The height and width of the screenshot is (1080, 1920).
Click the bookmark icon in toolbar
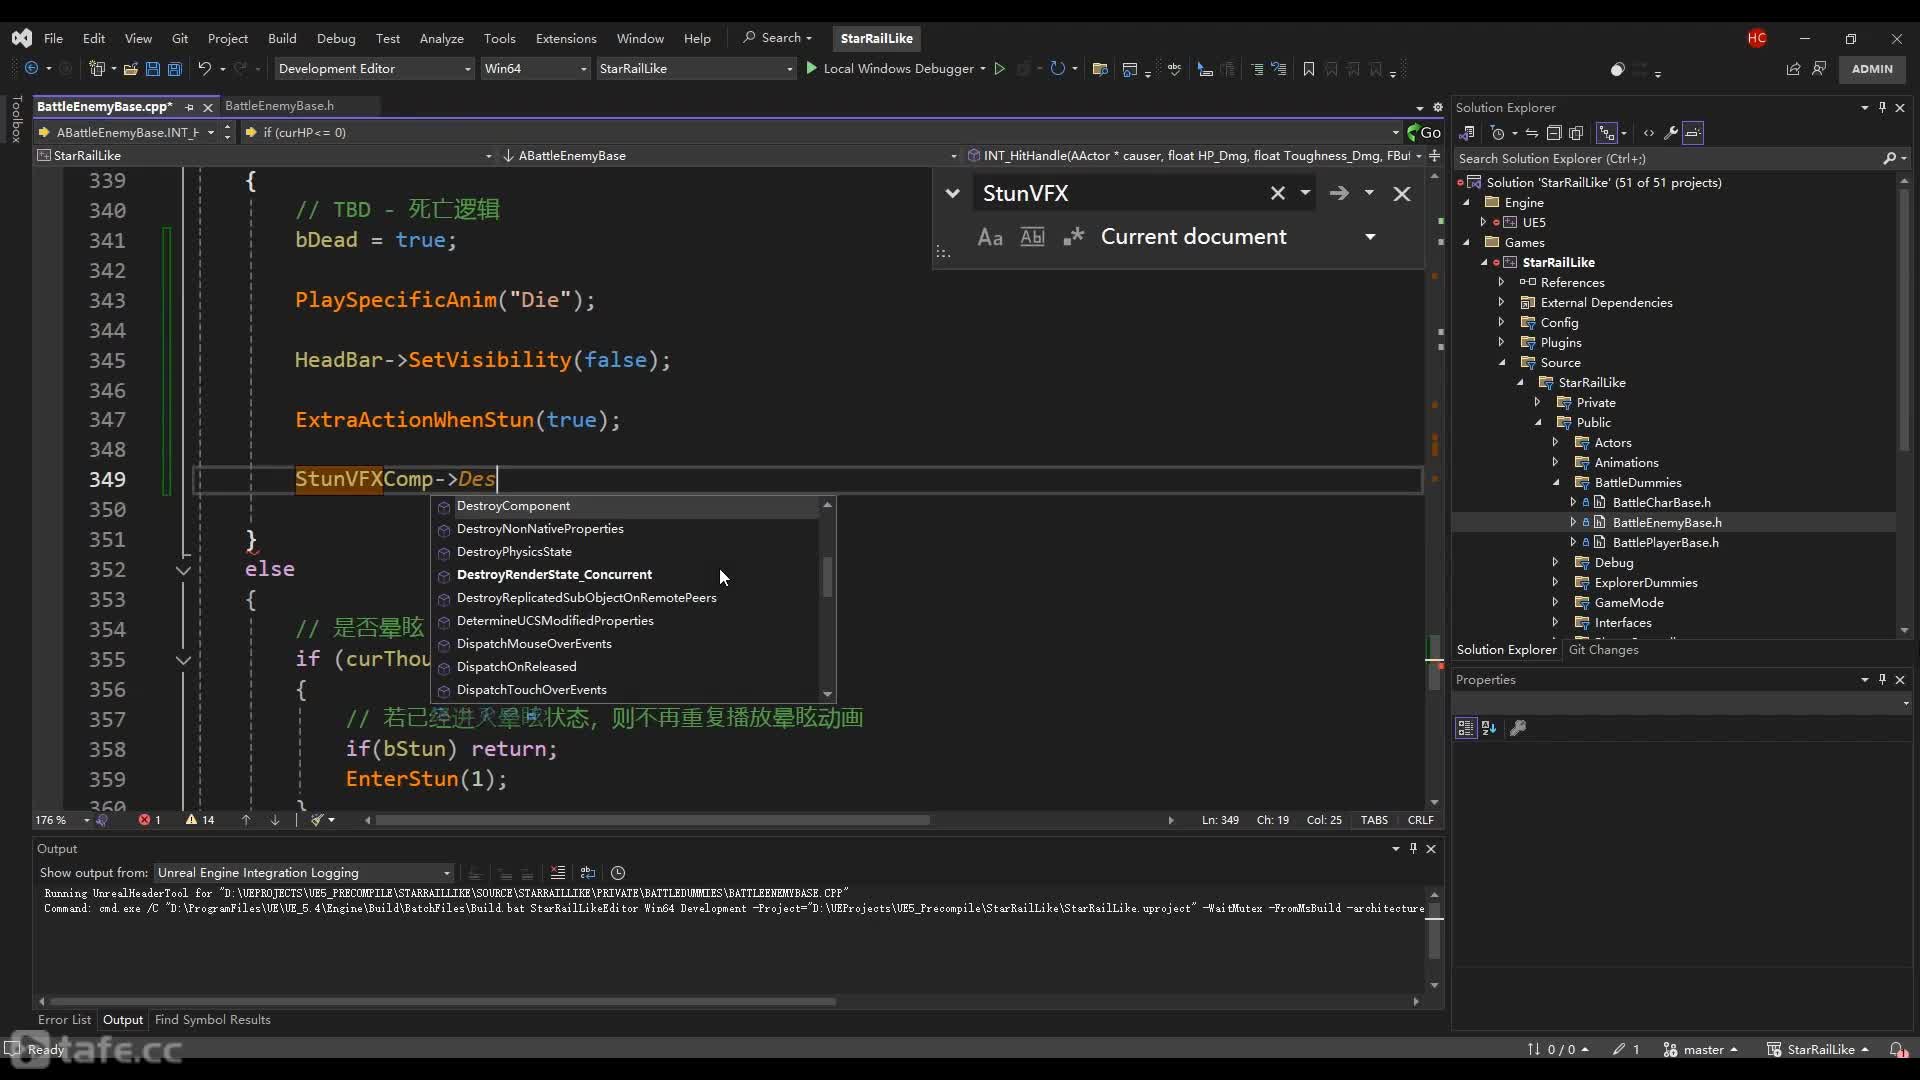click(x=1308, y=69)
